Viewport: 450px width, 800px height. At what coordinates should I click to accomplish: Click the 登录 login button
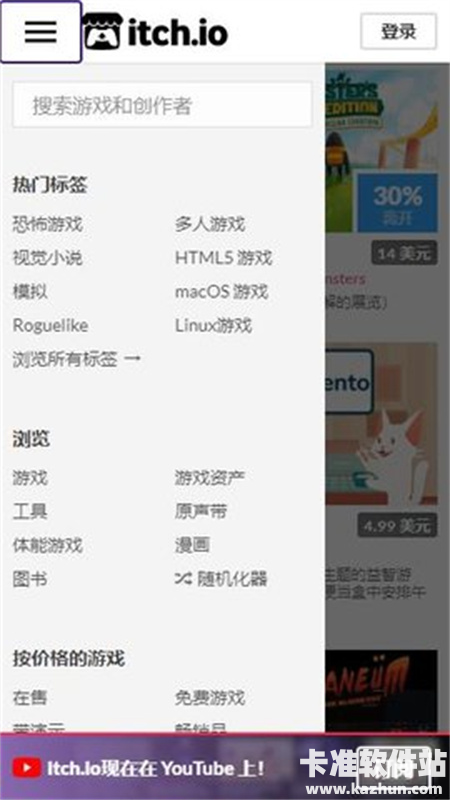coord(398,32)
